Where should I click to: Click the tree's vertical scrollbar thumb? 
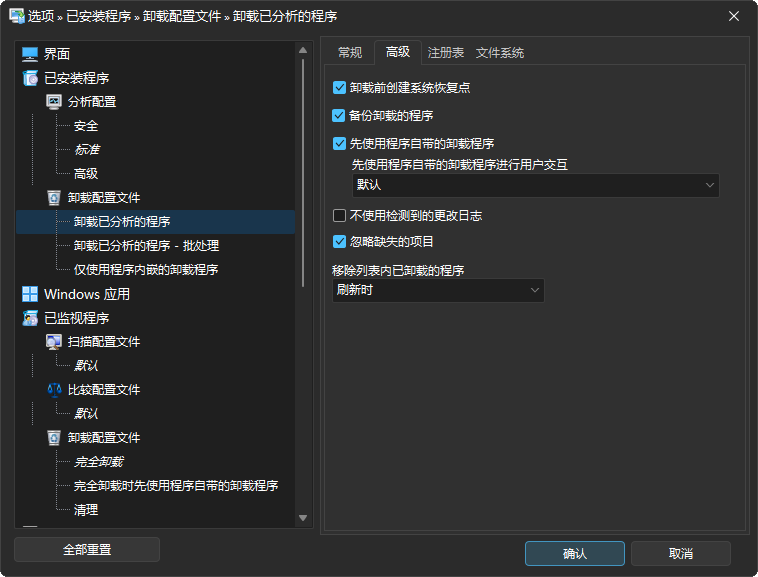pyautogui.click(x=303, y=173)
